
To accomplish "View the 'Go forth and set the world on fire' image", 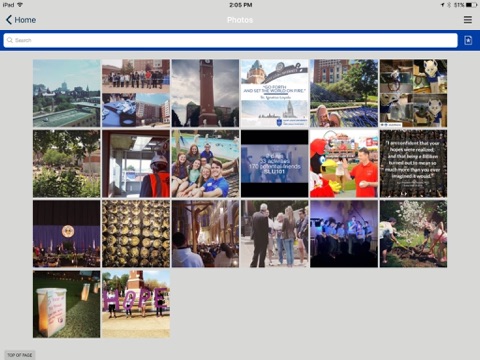I will click(x=275, y=93).
